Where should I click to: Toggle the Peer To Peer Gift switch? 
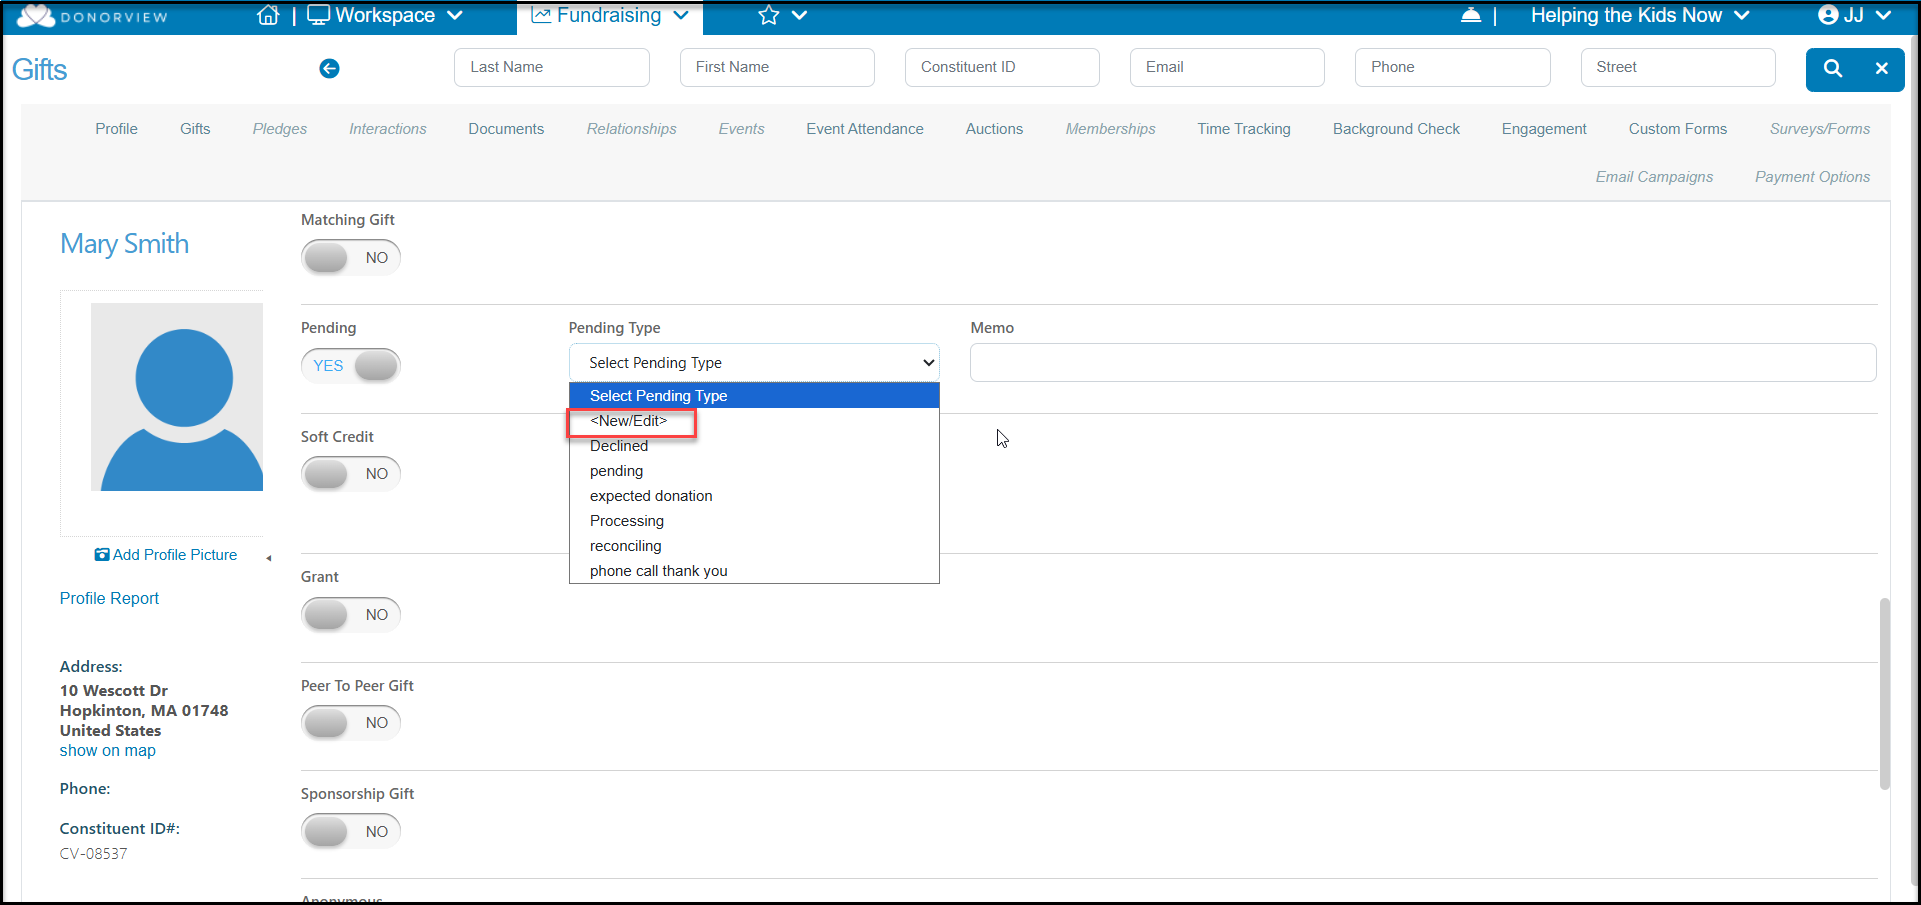point(351,723)
